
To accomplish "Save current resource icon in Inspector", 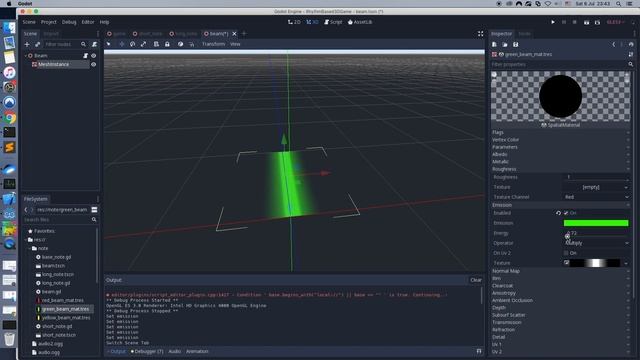I will tap(516, 44).
